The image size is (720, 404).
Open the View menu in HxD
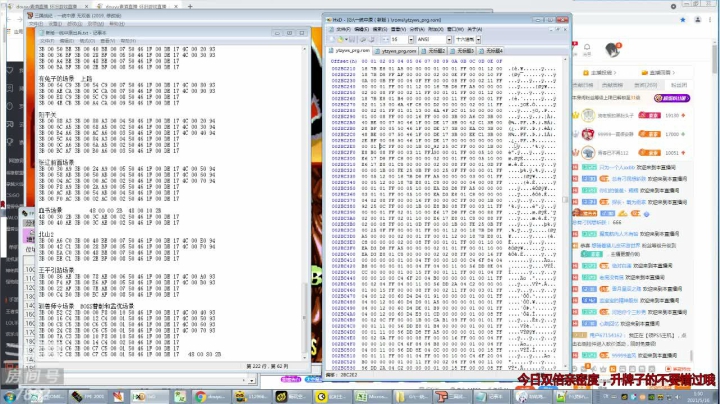pyautogui.click(x=398, y=29)
